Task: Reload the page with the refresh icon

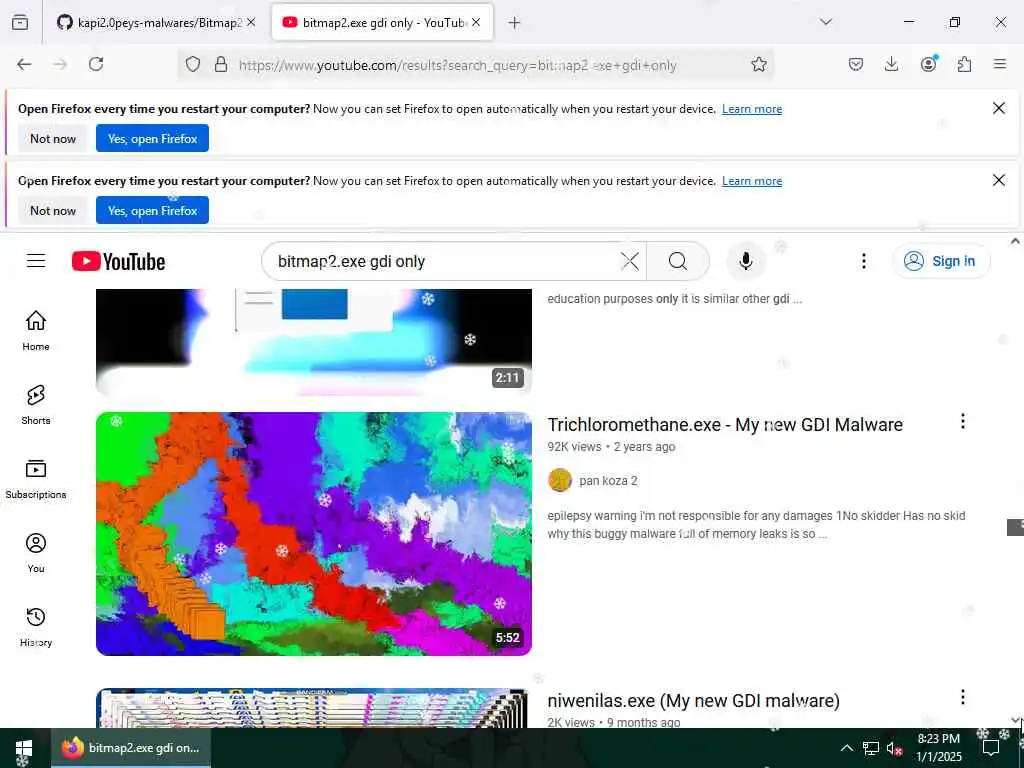Action: (x=96, y=64)
